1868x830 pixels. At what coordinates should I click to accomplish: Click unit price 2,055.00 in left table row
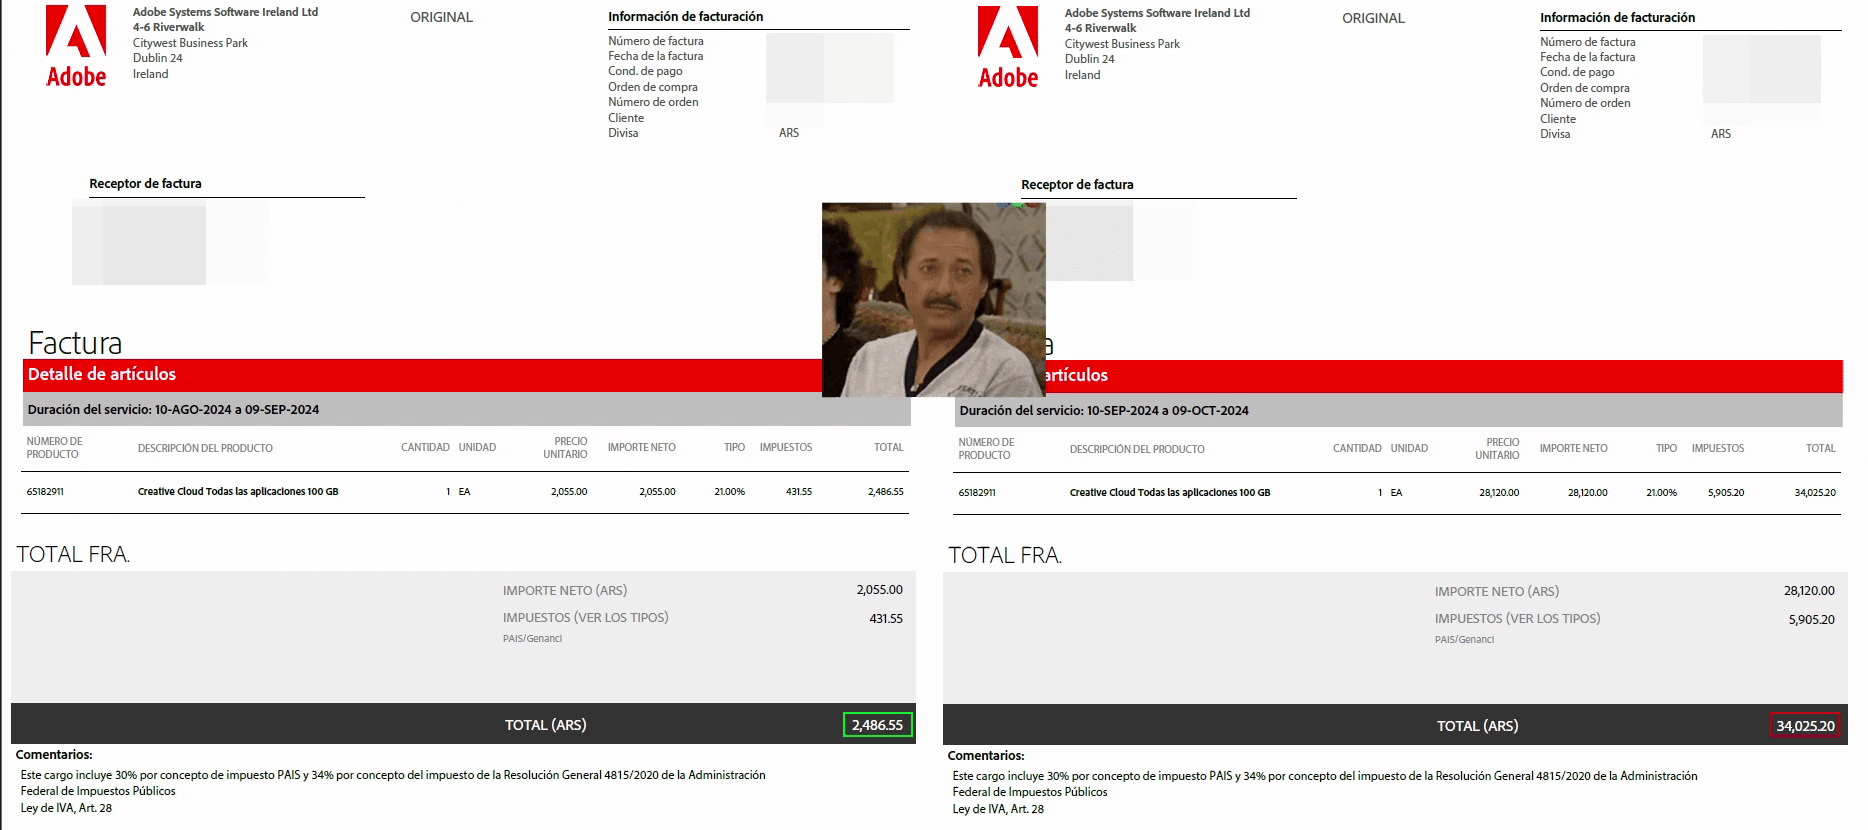(569, 492)
